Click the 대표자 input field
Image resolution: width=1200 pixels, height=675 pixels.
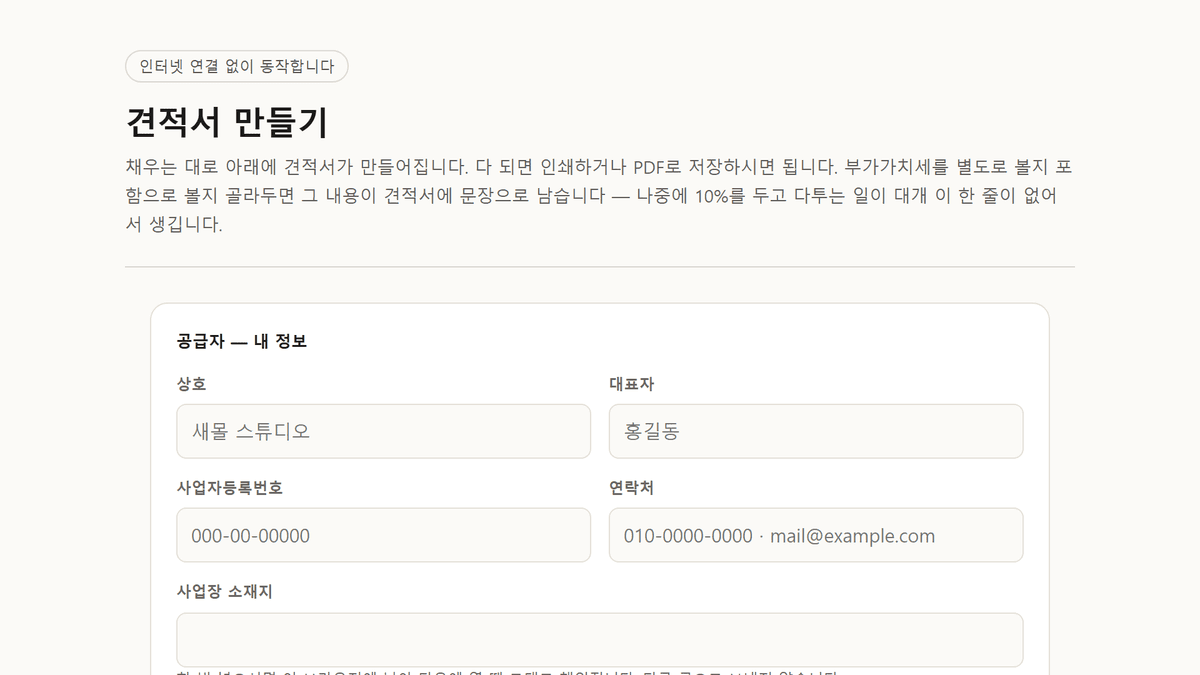pos(816,431)
